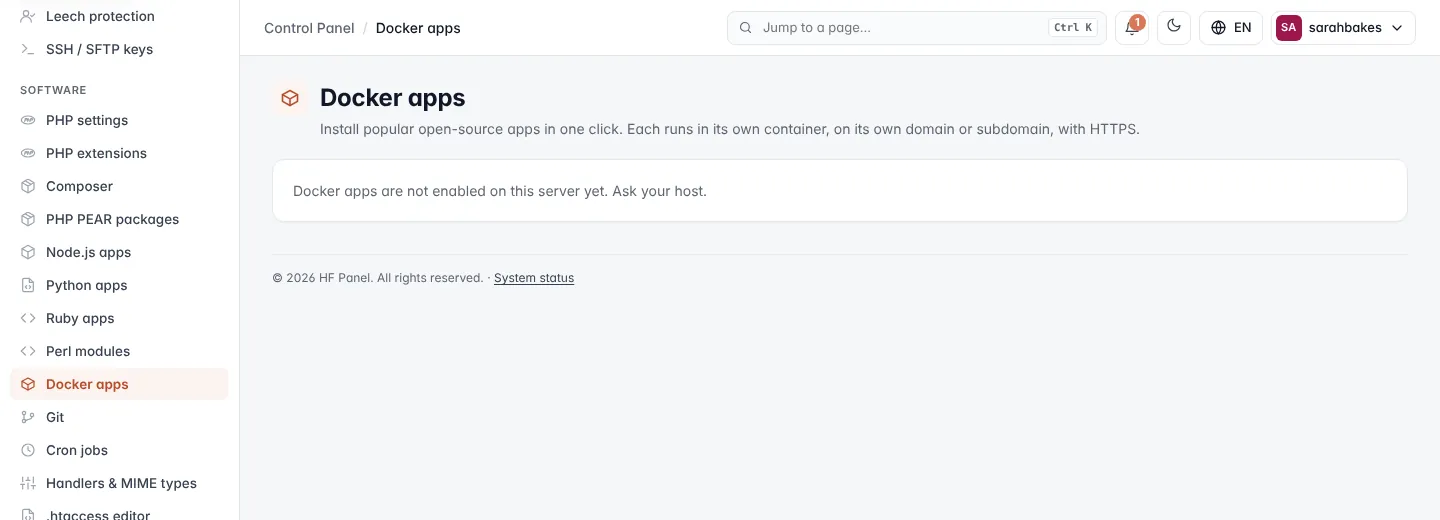Click the Leech protection sidebar icon

point(28,16)
